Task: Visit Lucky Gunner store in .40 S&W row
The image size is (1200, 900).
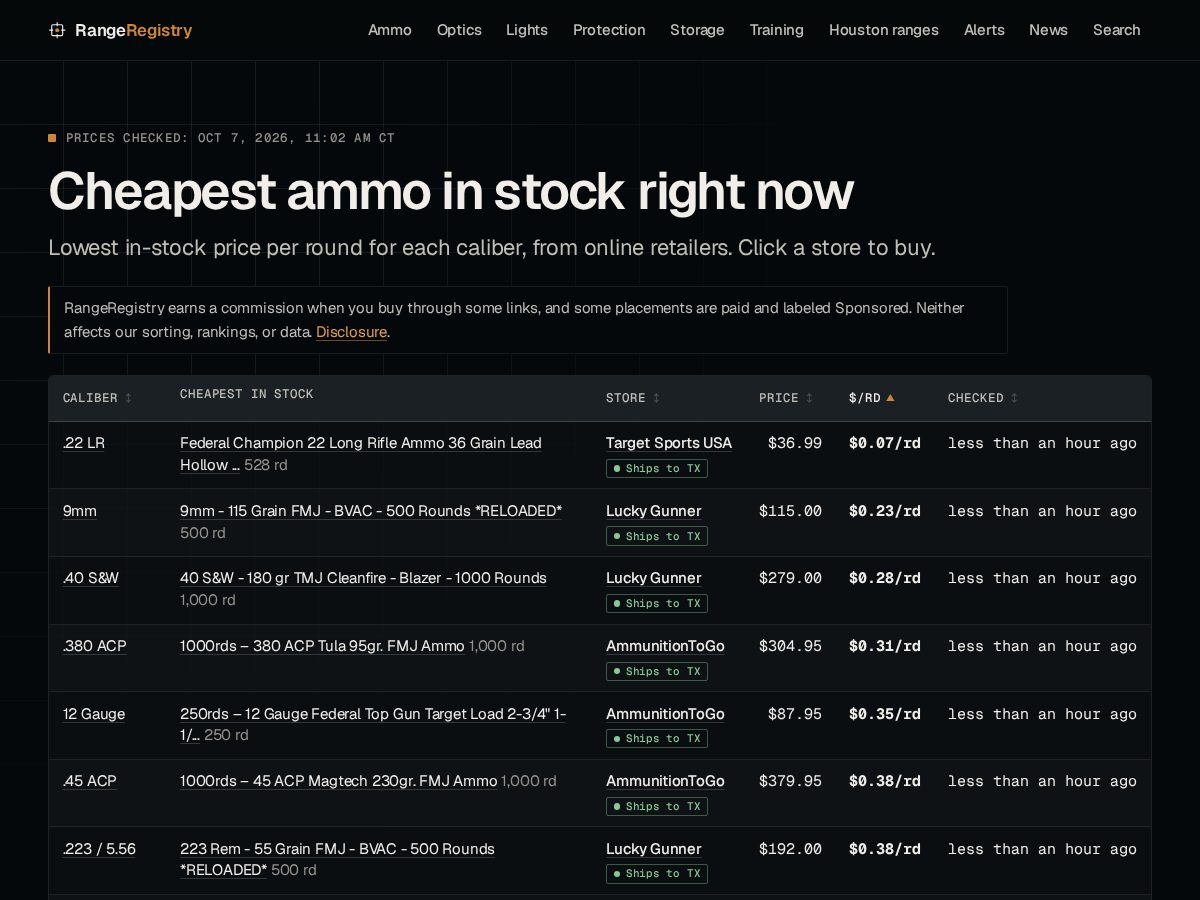Action: click(x=654, y=578)
